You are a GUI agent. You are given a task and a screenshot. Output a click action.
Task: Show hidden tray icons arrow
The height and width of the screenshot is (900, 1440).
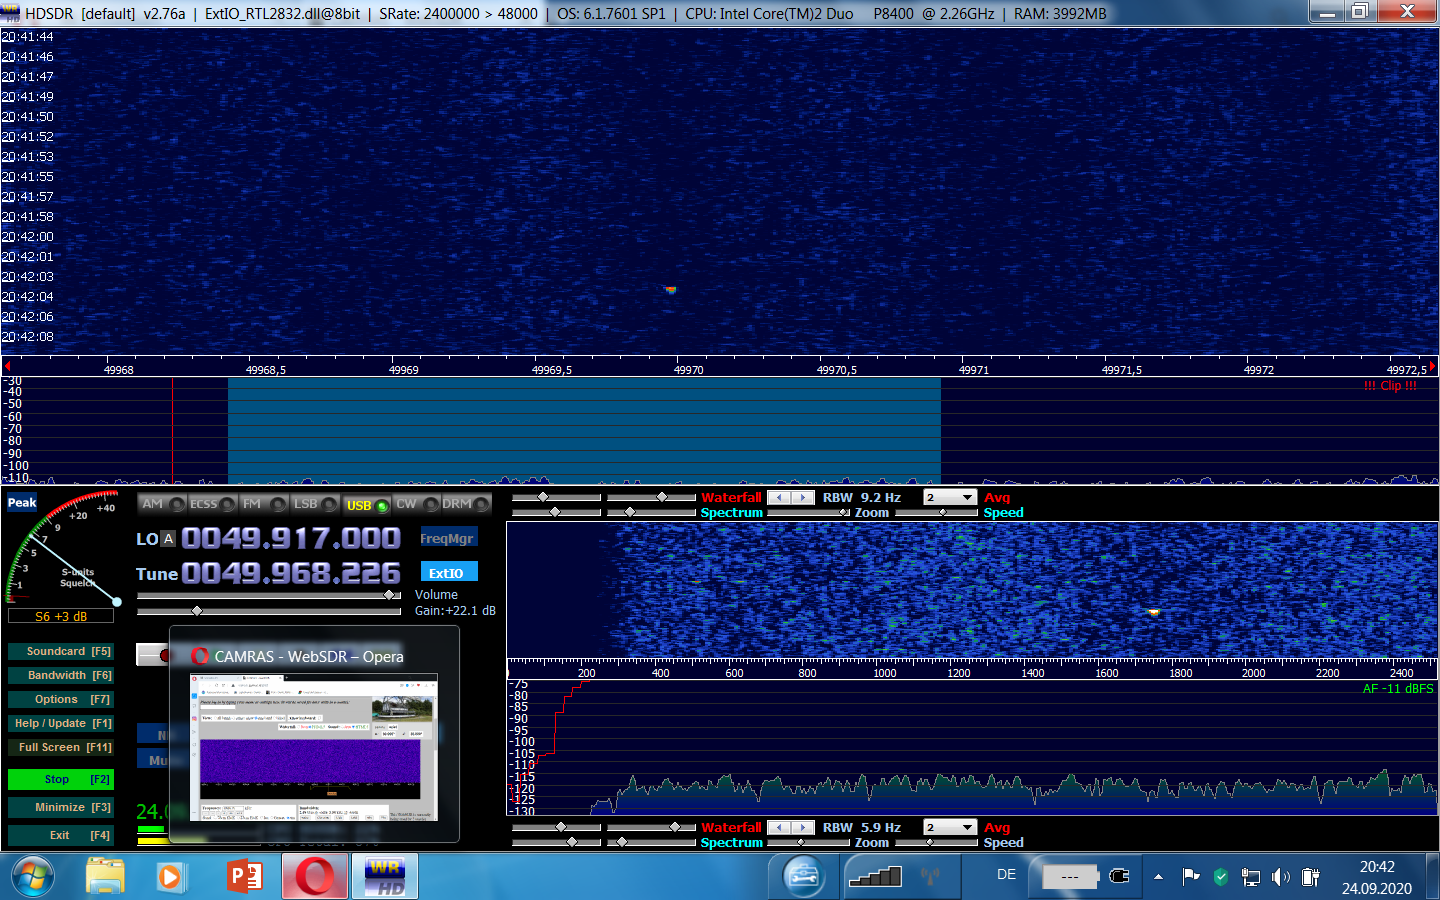pos(1158,877)
